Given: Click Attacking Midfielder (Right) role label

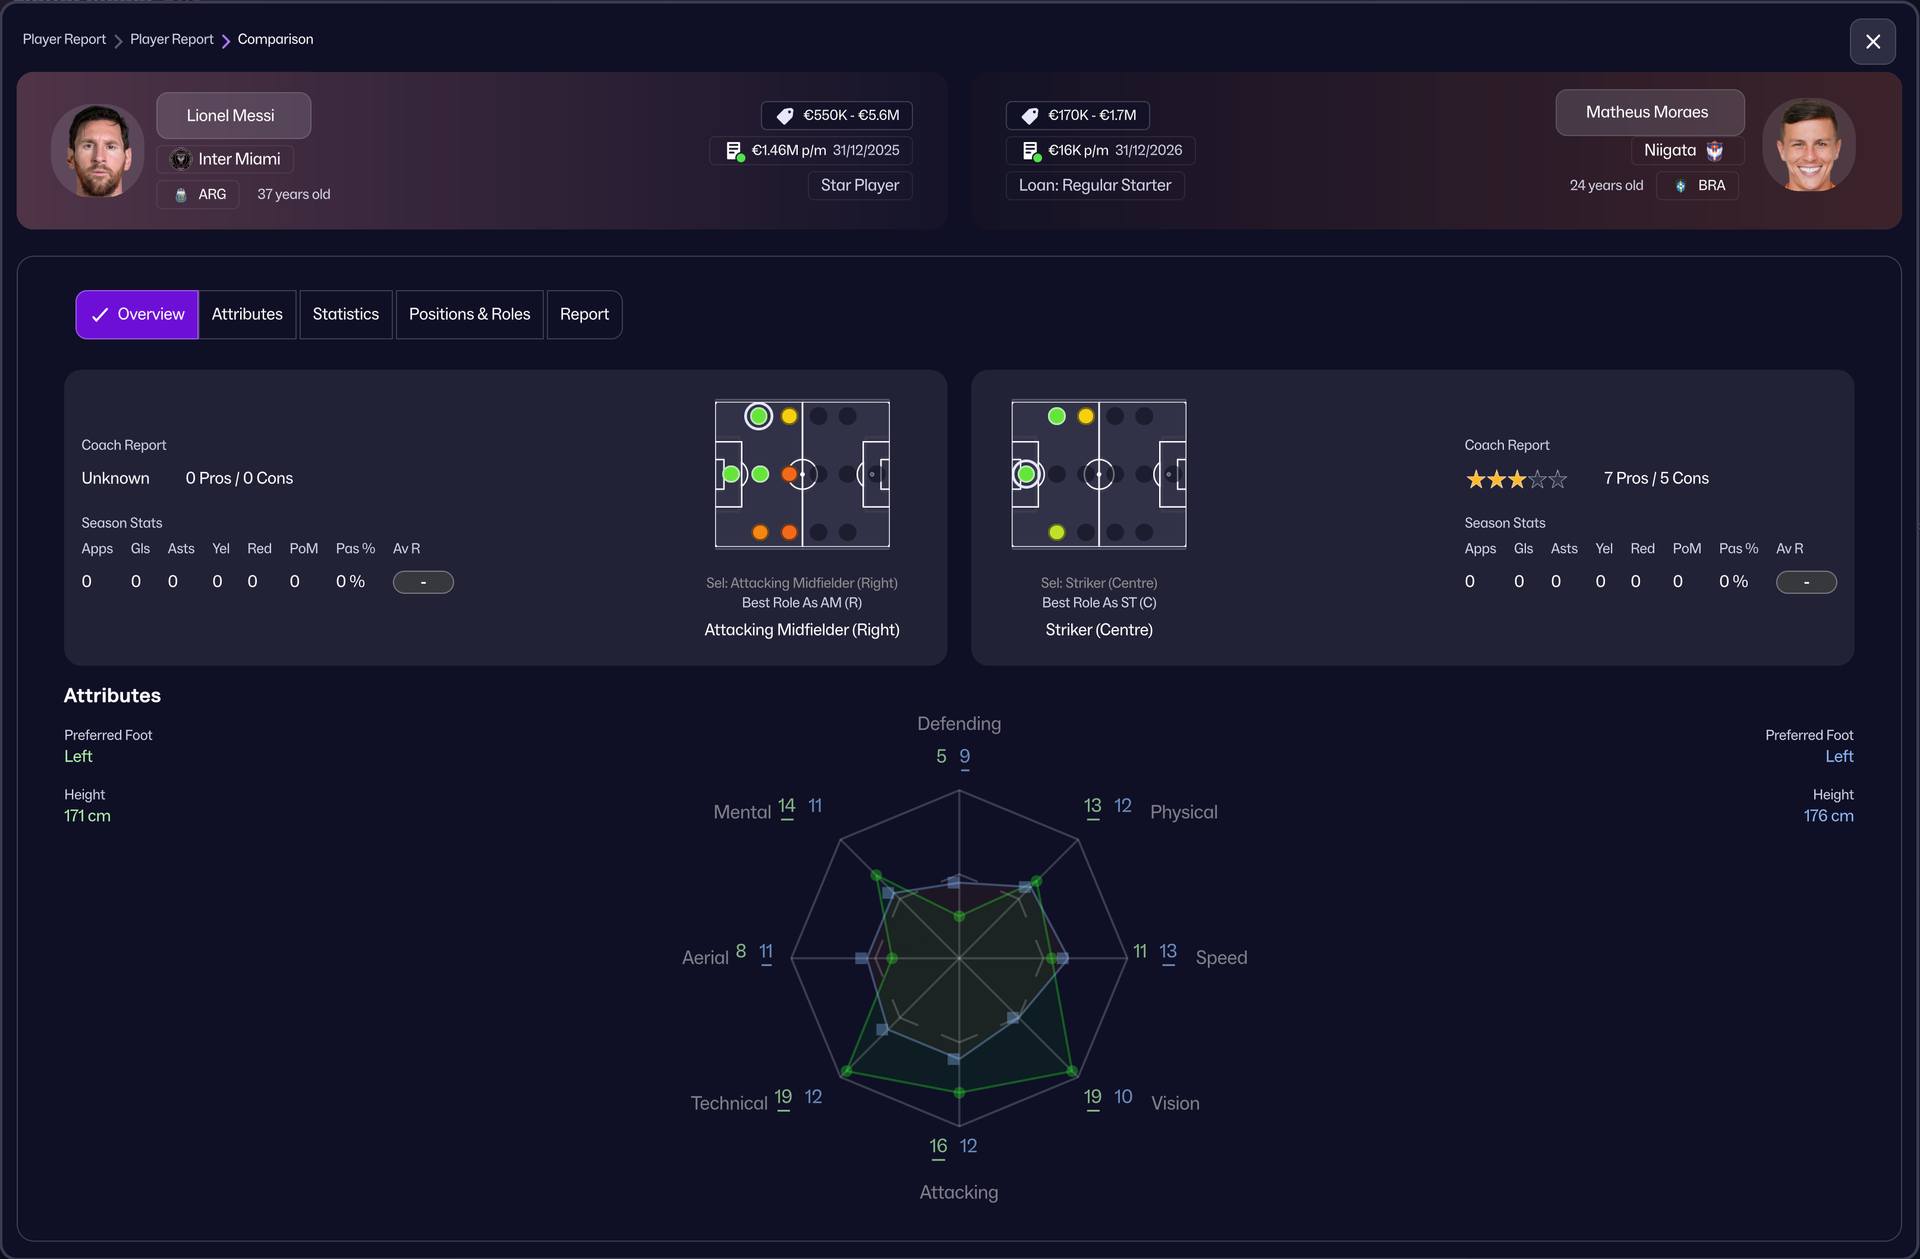Looking at the screenshot, I should (802, 630).
